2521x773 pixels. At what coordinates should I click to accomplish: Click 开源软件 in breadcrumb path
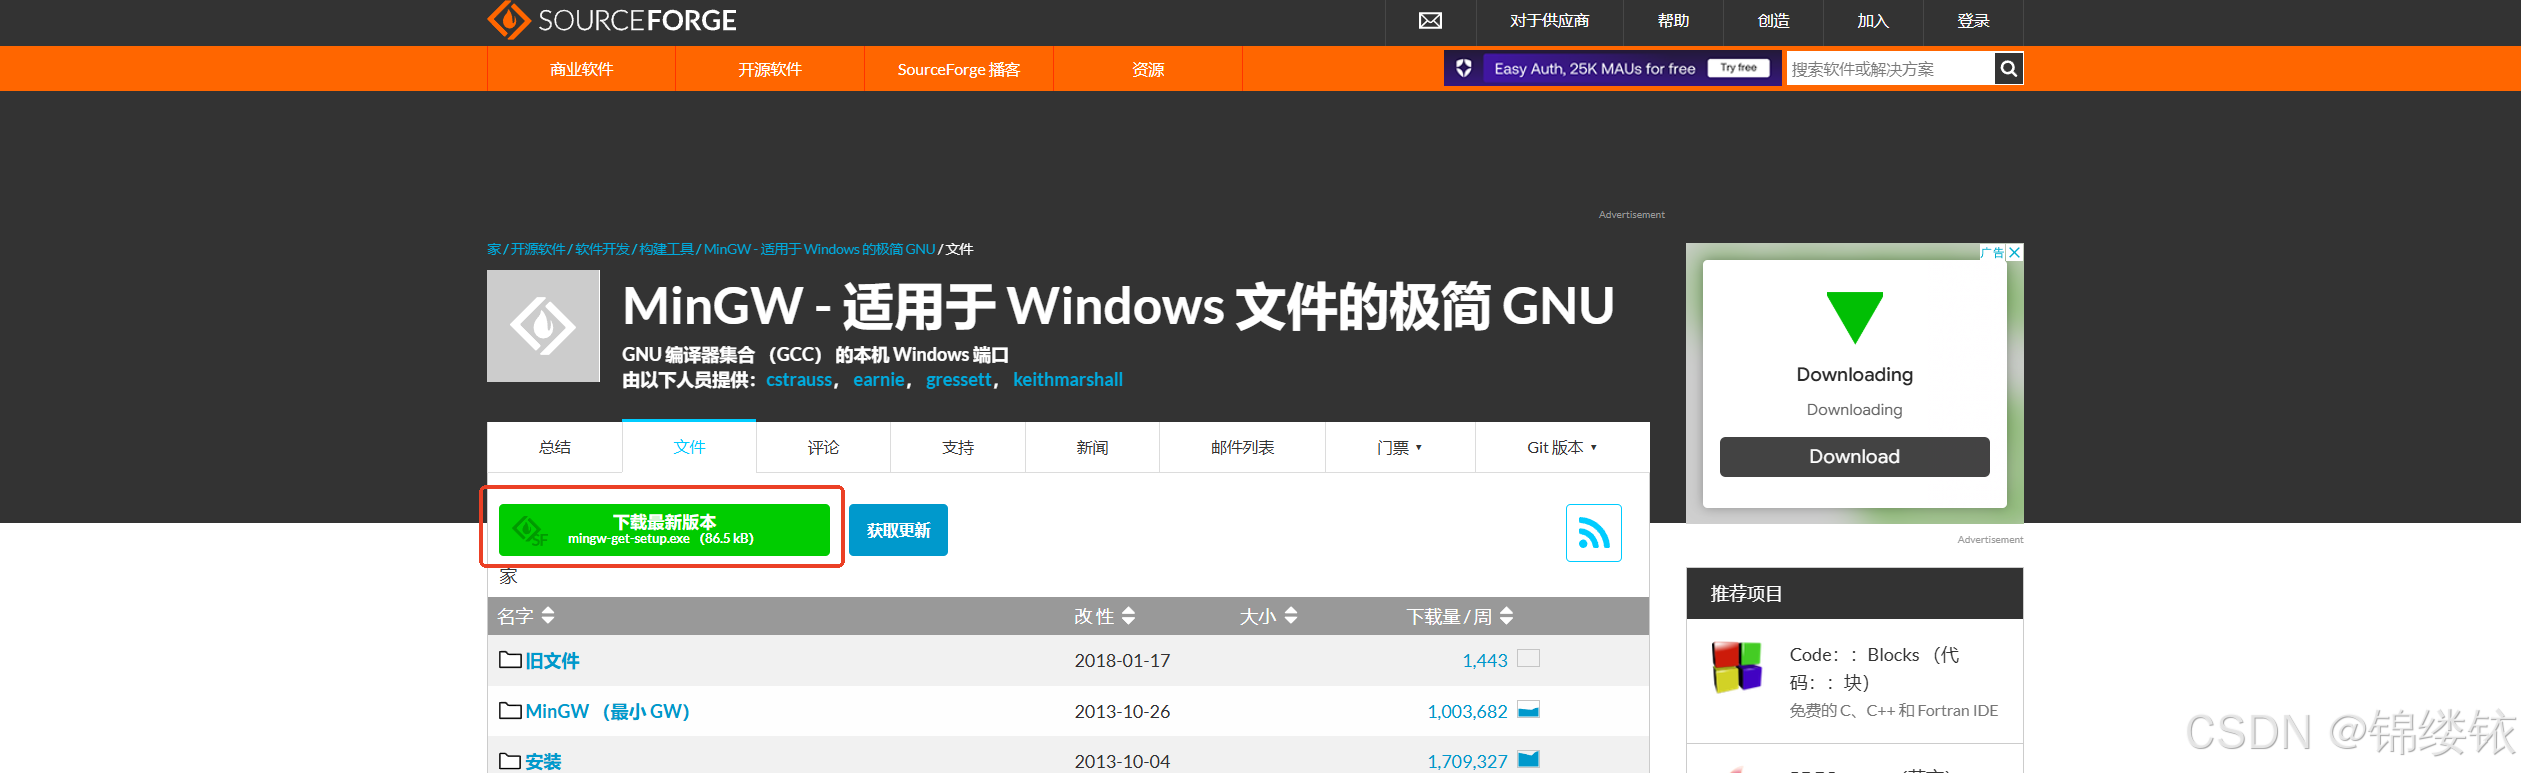538,249
